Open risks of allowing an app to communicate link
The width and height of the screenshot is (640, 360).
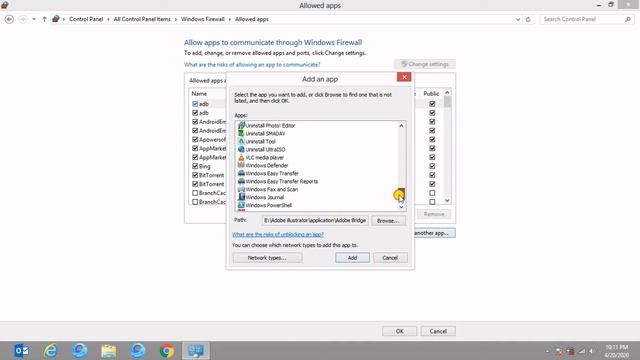[252, 64]
